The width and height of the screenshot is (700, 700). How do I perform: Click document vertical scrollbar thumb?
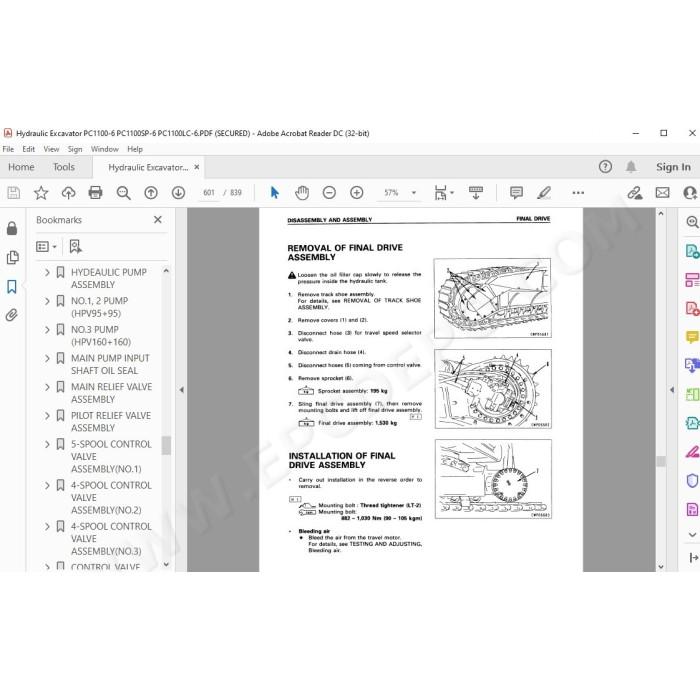[x=661, y=461]
